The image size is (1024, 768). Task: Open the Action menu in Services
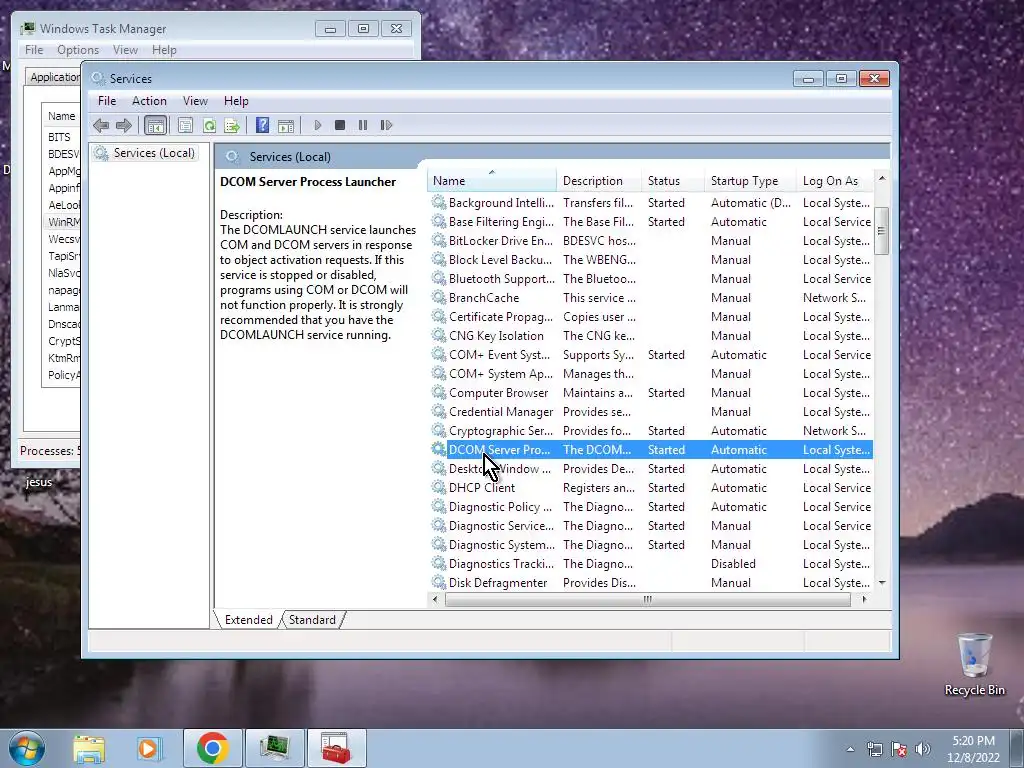tap(149, 101)
